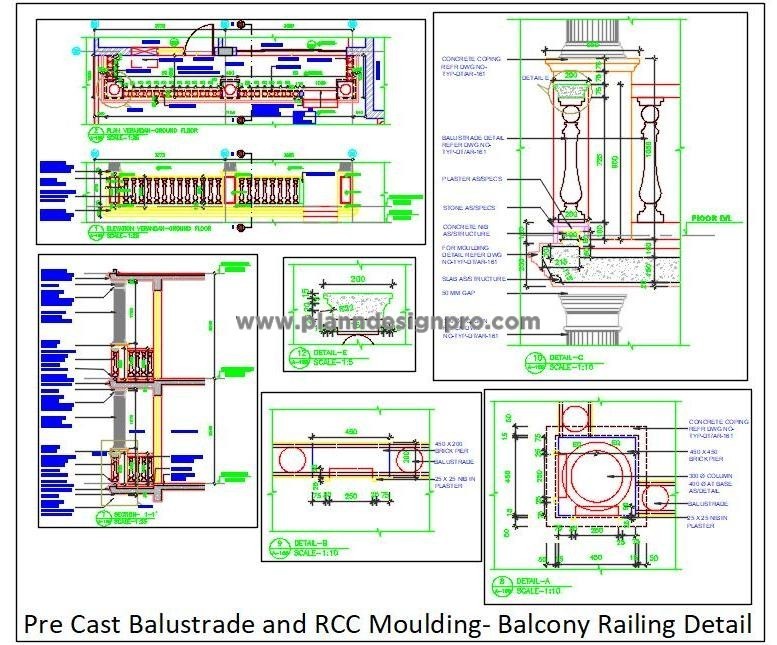Select 'PLASTER AS/SPECS' annotation in Detail-C
Viewport: 777px width, 645px height.
click(473, 179)
